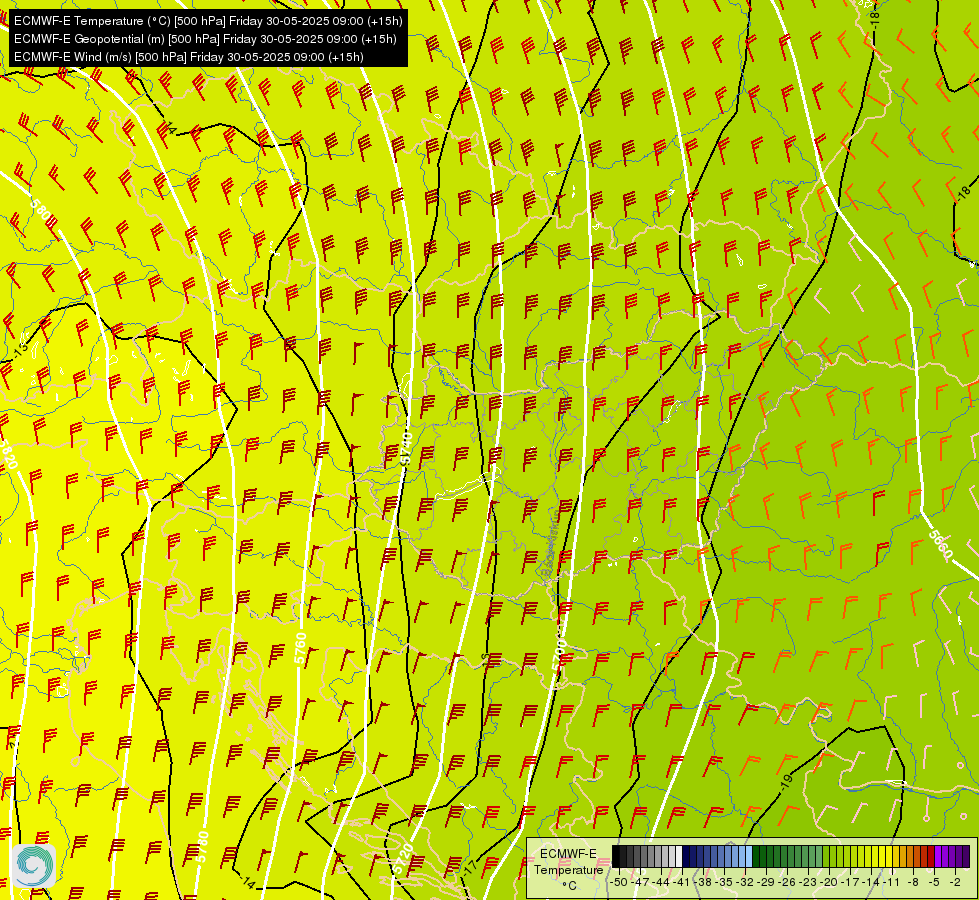Select the ECMWF-E Temperature title line

(x=208, y=21)
